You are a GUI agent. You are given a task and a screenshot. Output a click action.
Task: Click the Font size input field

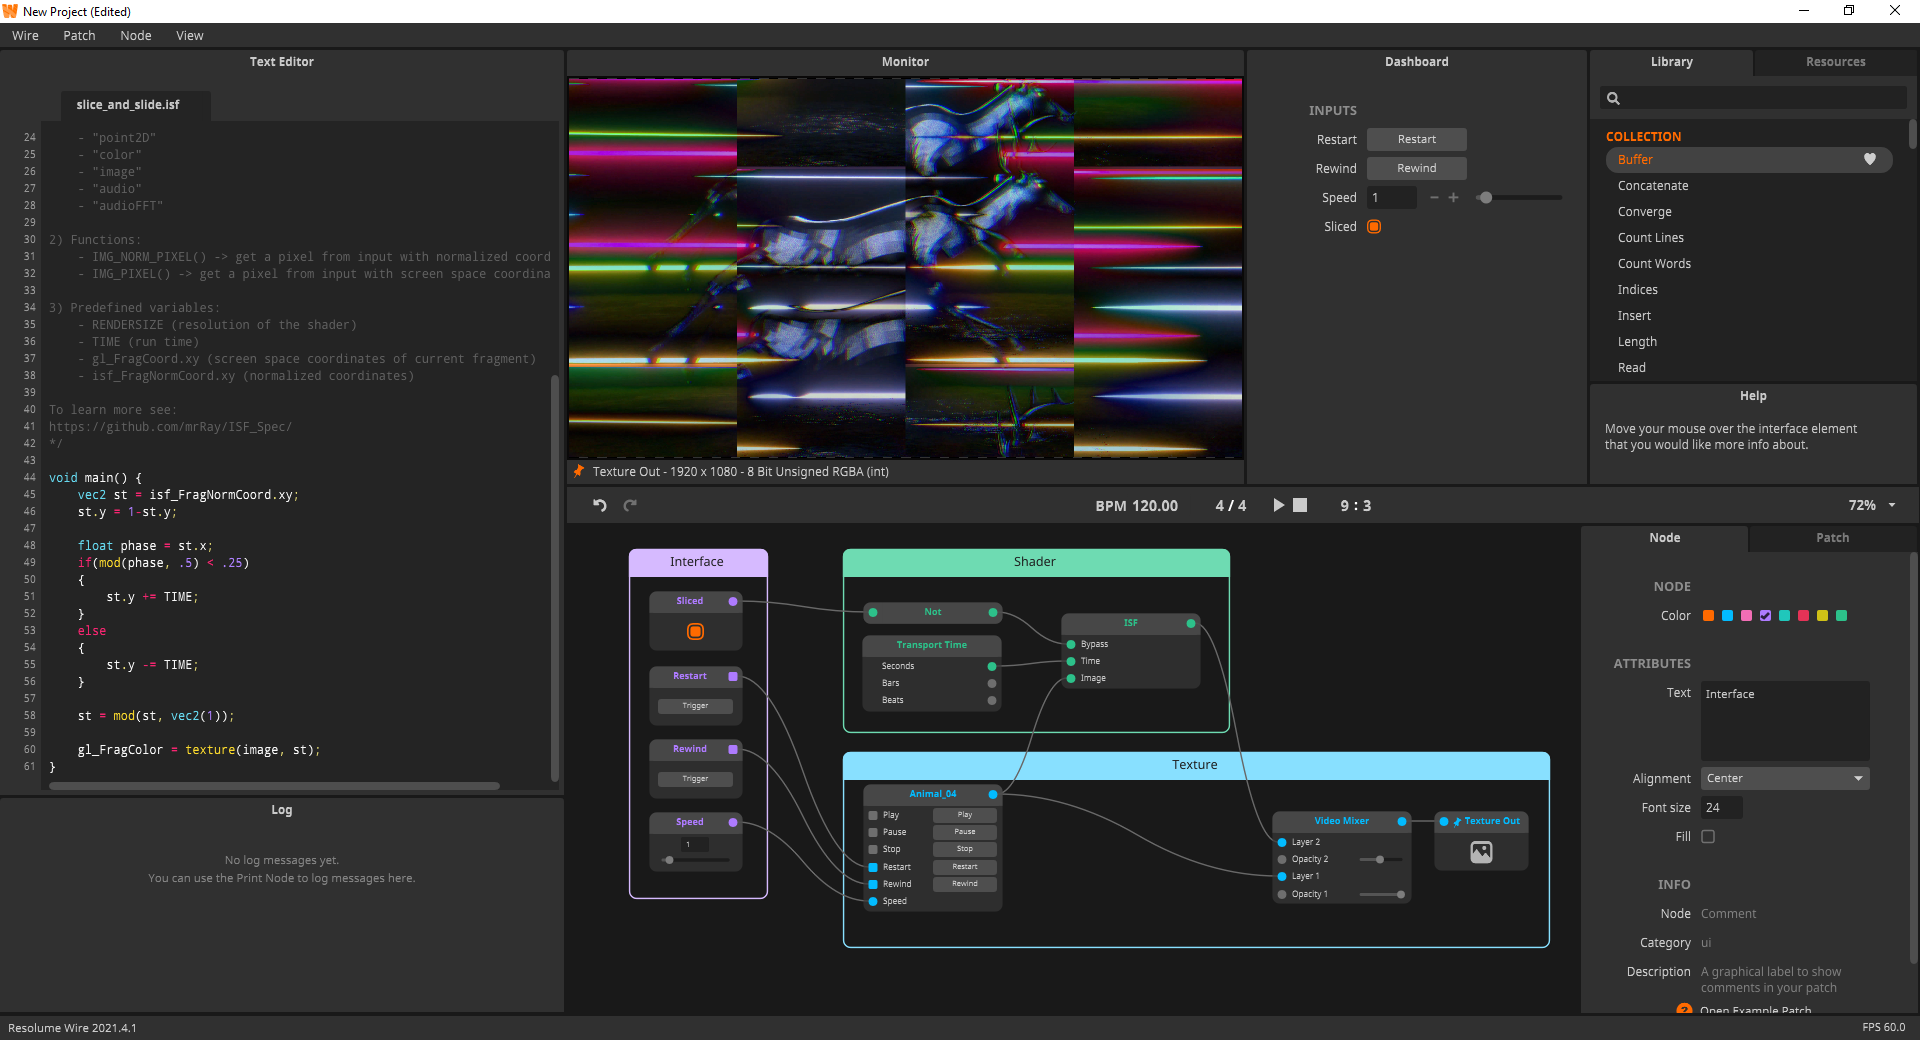click(1721, 808)
